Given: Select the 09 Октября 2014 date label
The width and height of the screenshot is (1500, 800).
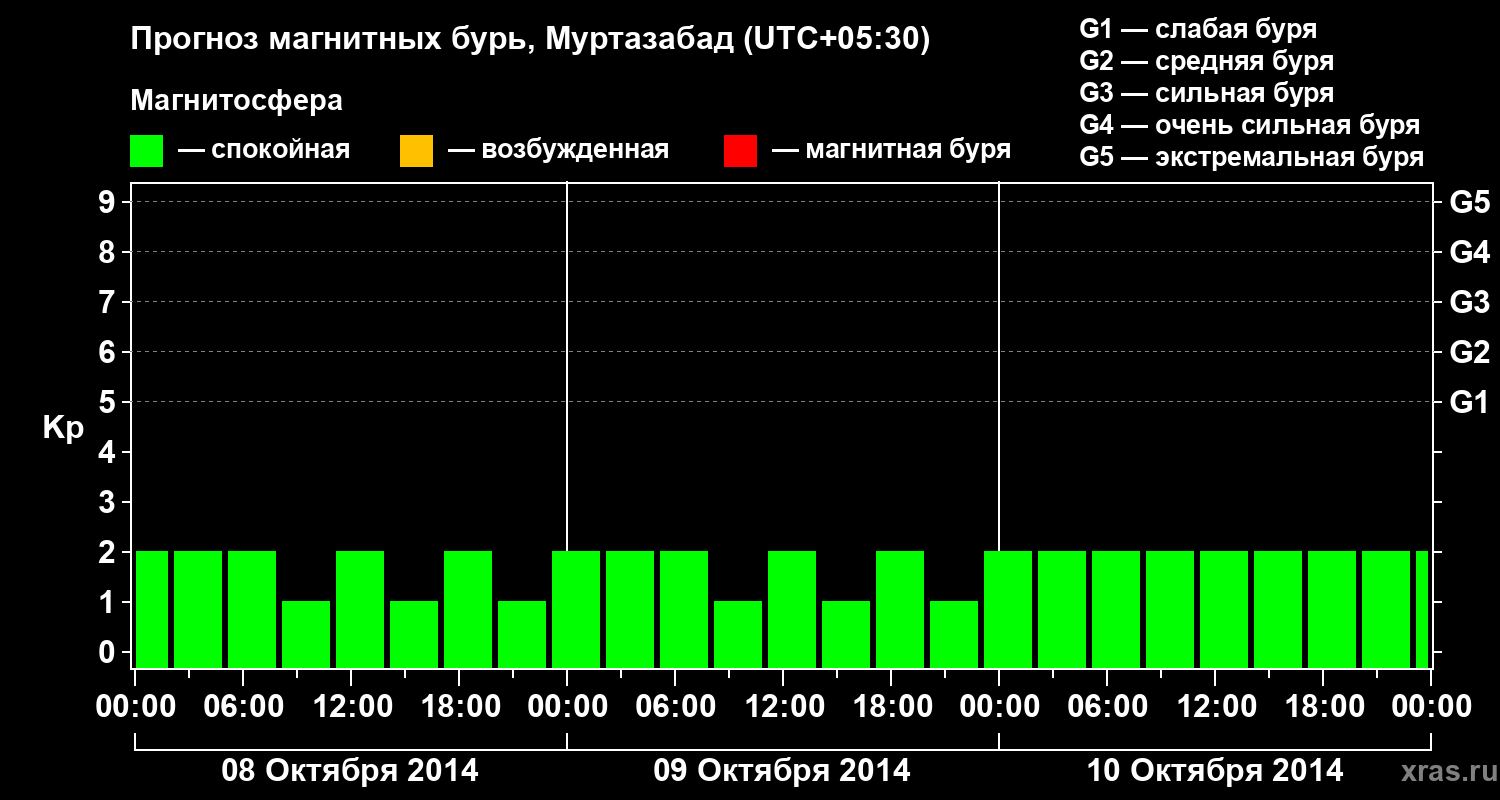Looking at the screenshot, I should tap(782, 771).
